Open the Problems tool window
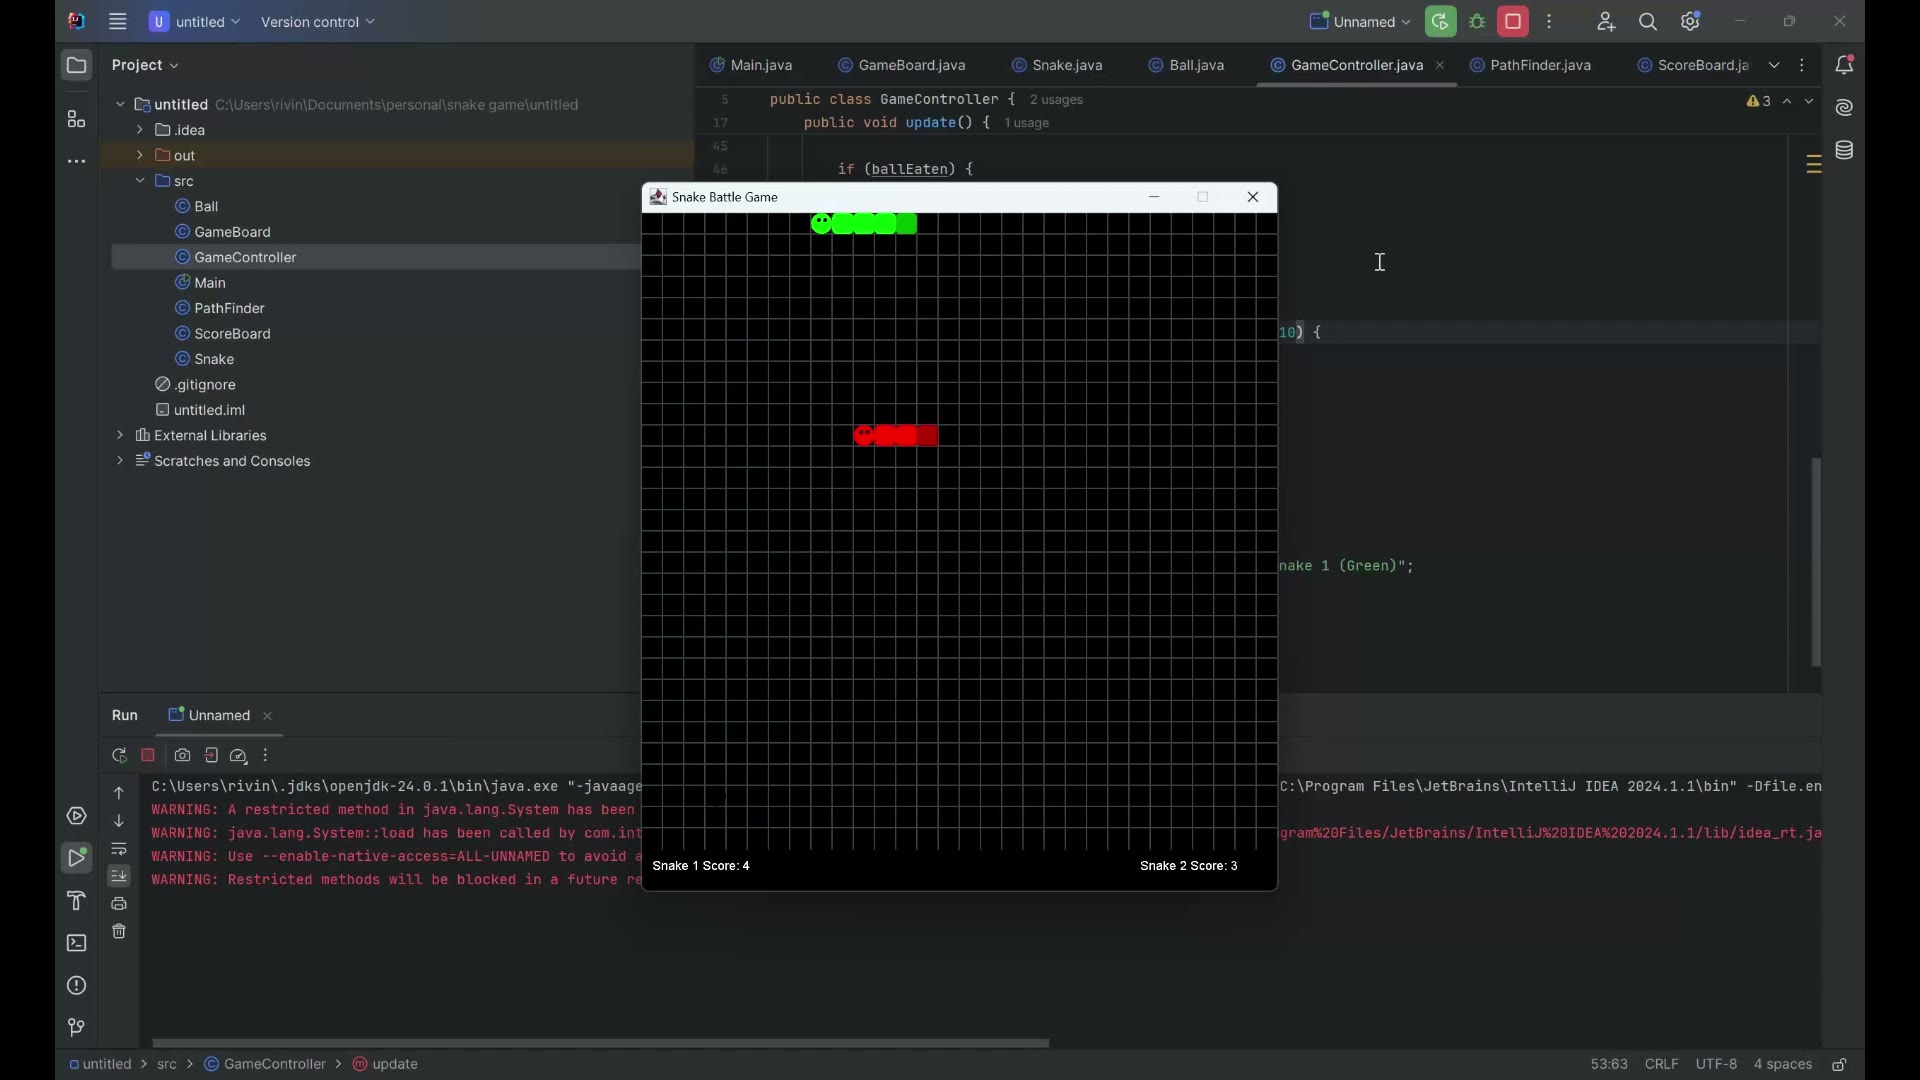Screen dimensions: 1920x1080 point(77,987)
